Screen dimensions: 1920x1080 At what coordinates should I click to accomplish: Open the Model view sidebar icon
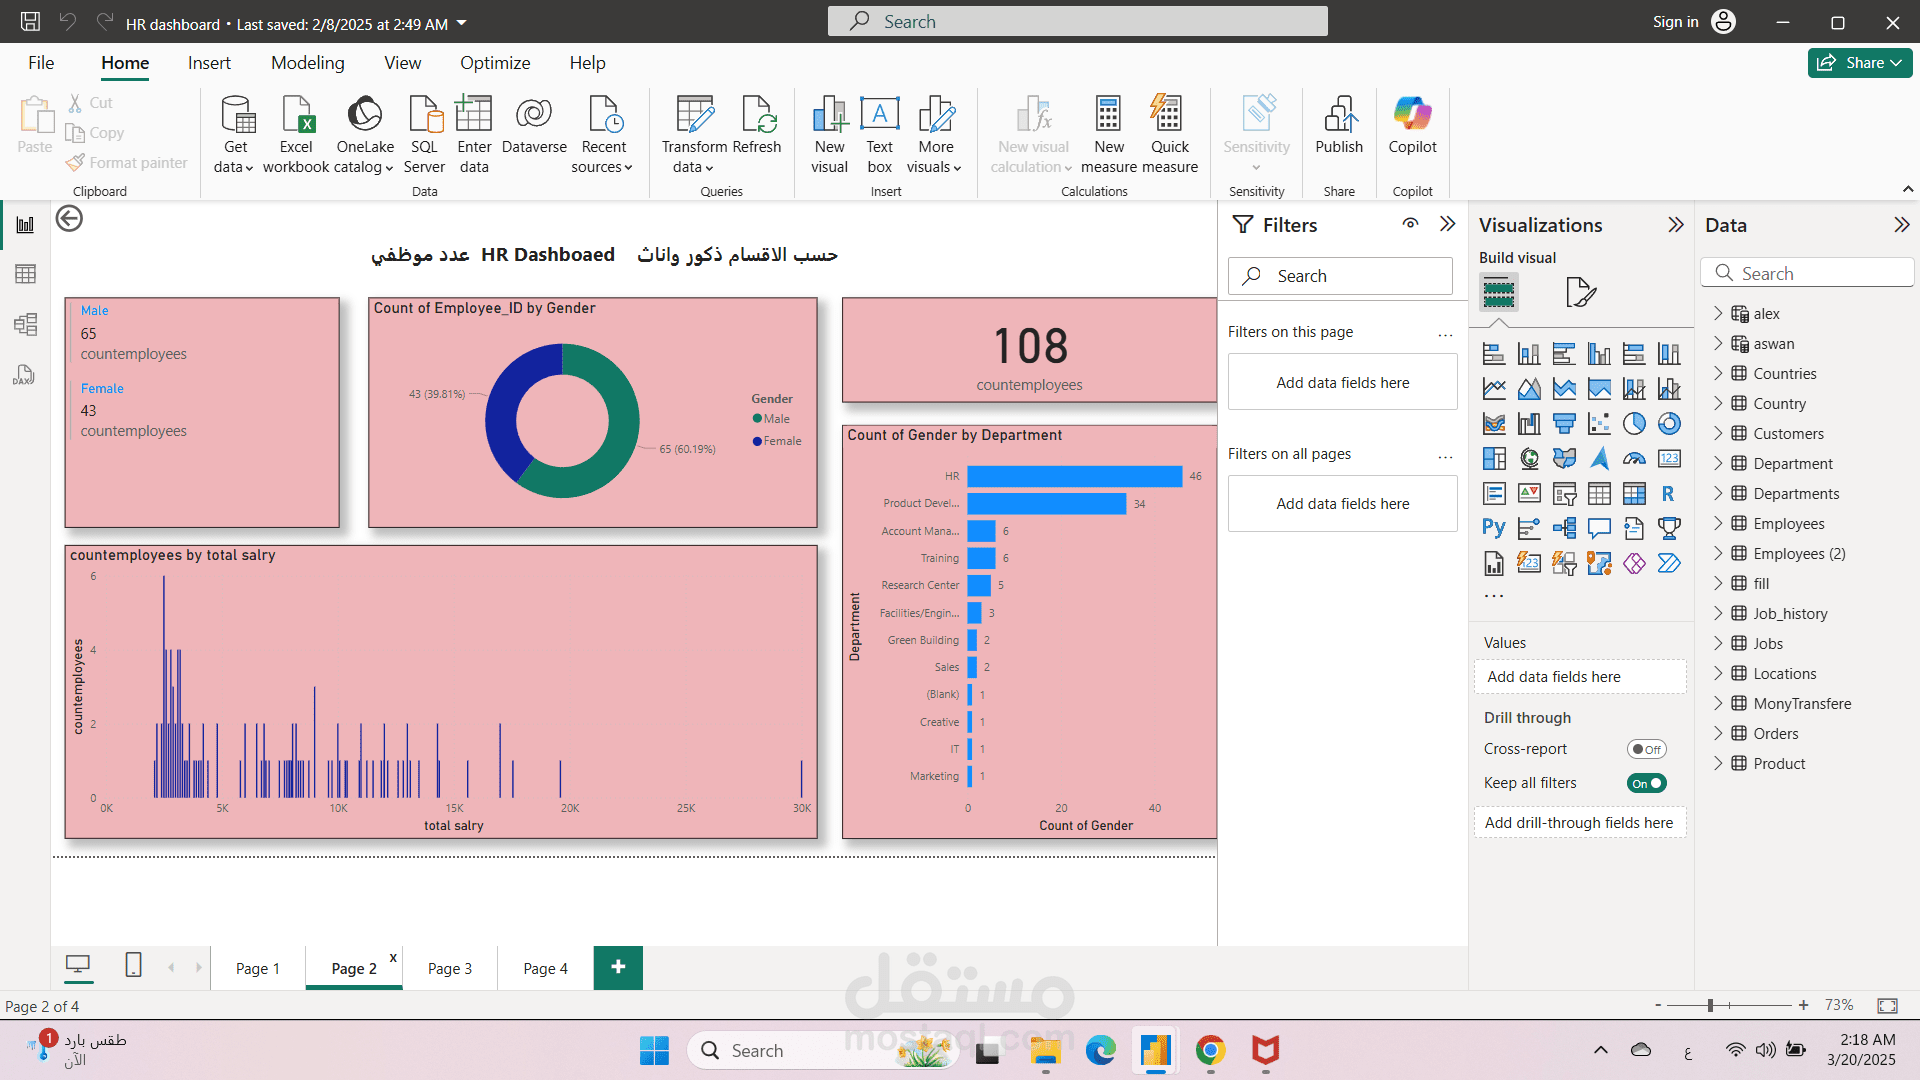(x=25, y=324)
